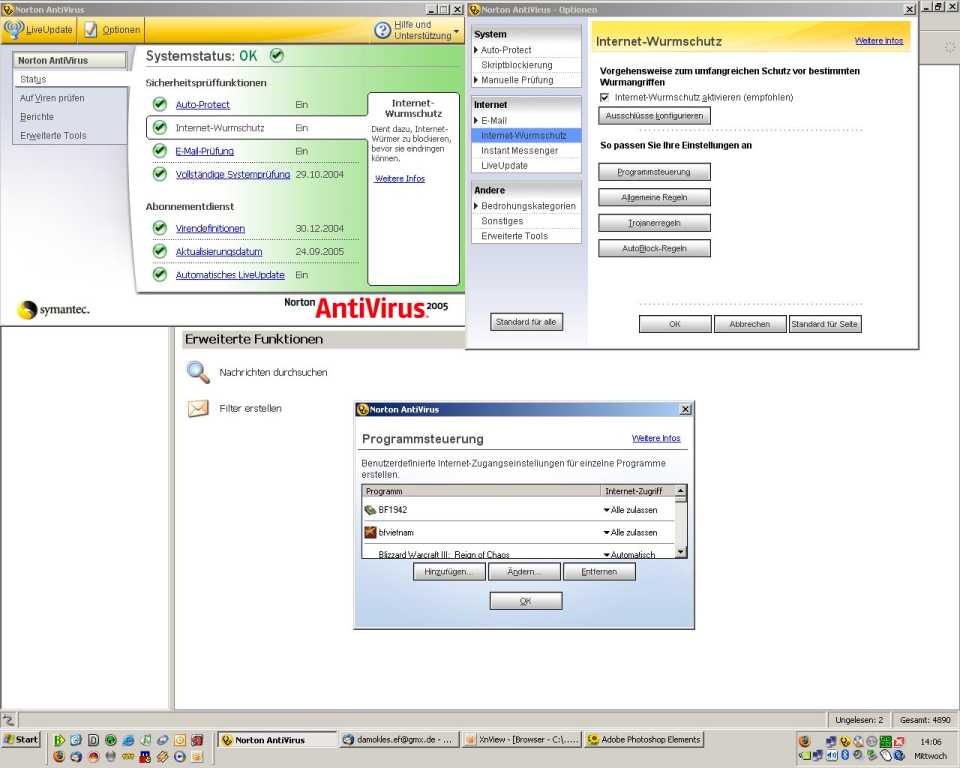Screen dimensions: 960x768
Task: Select Instant Messenger in the Options sidebar
Action: (519, 150)
